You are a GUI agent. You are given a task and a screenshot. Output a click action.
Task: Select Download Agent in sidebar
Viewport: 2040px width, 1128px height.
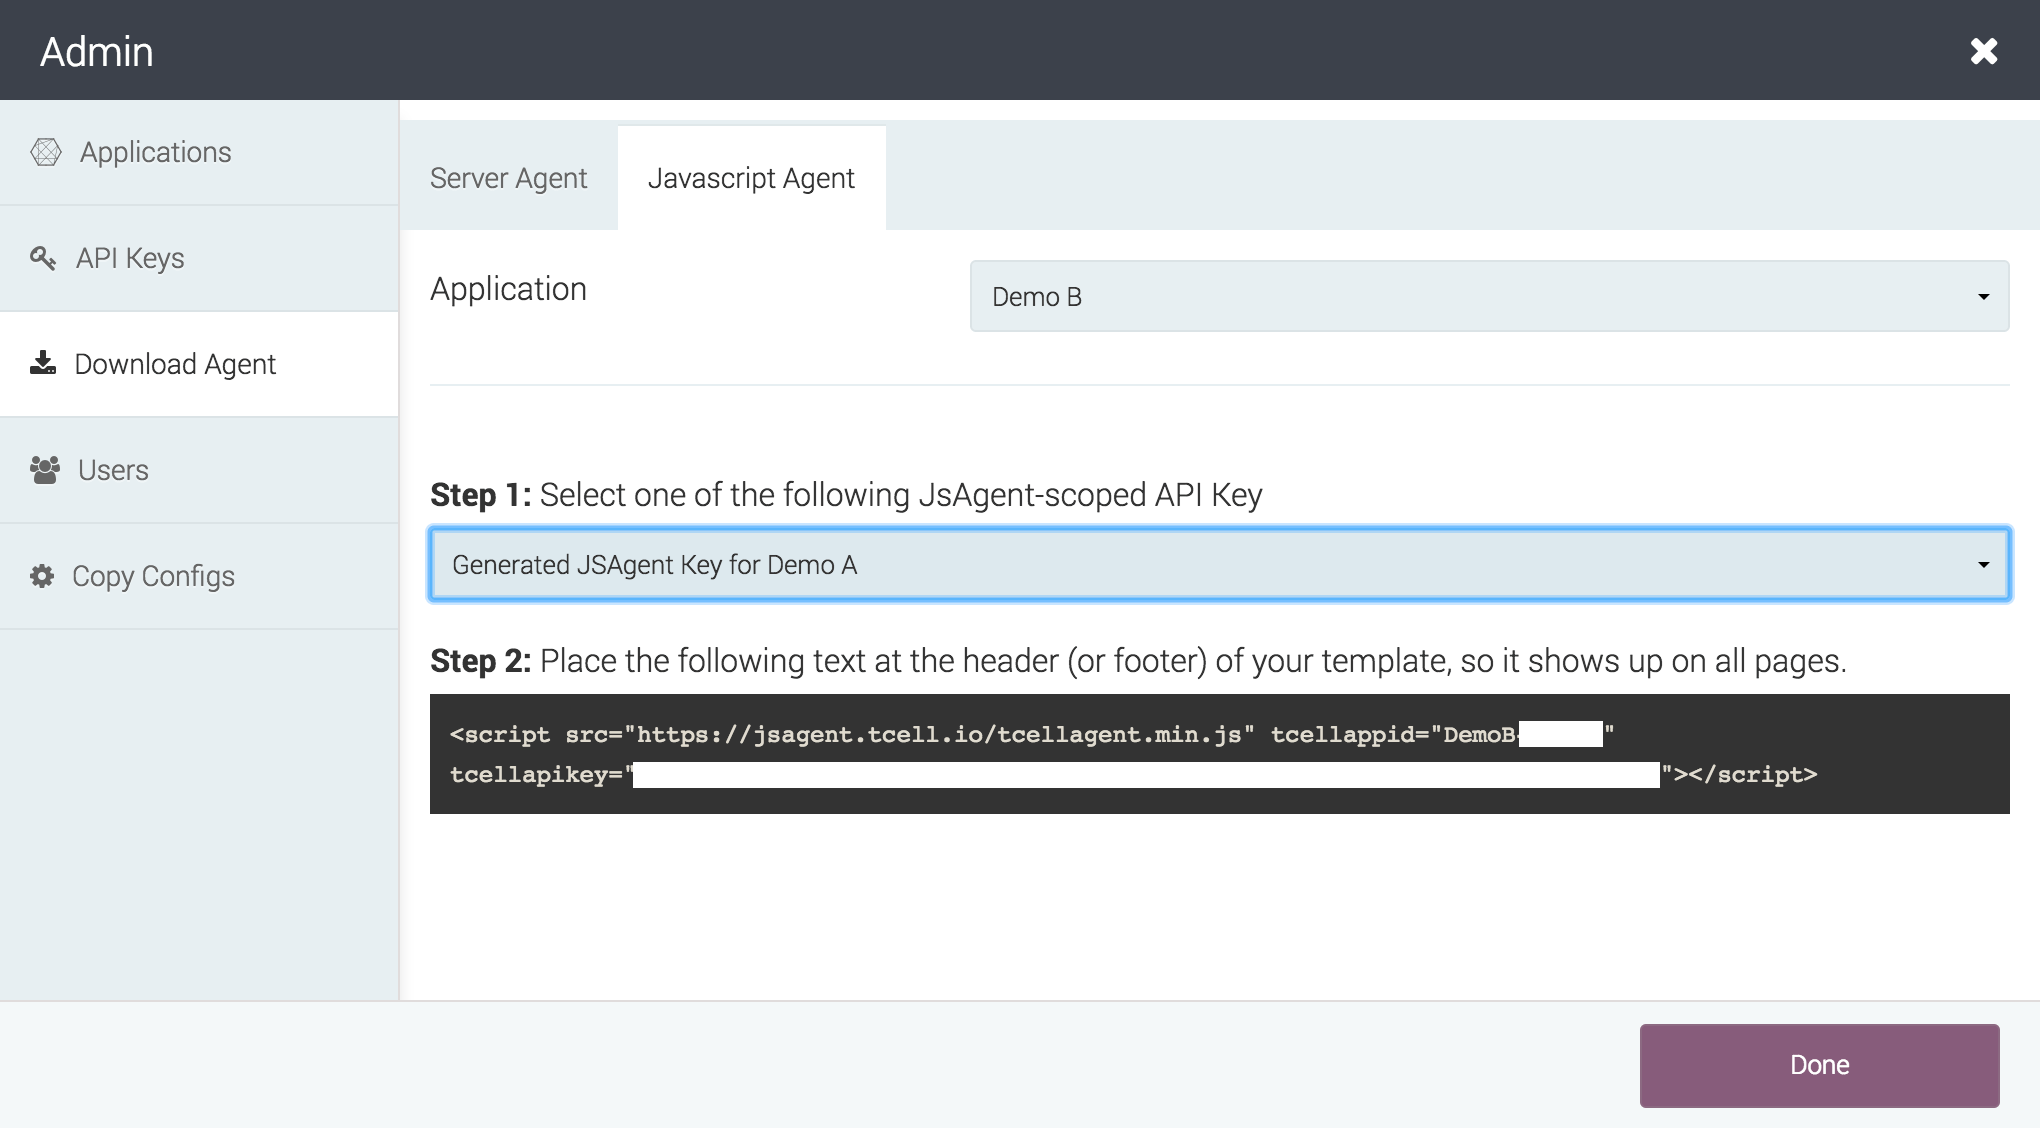199,364
